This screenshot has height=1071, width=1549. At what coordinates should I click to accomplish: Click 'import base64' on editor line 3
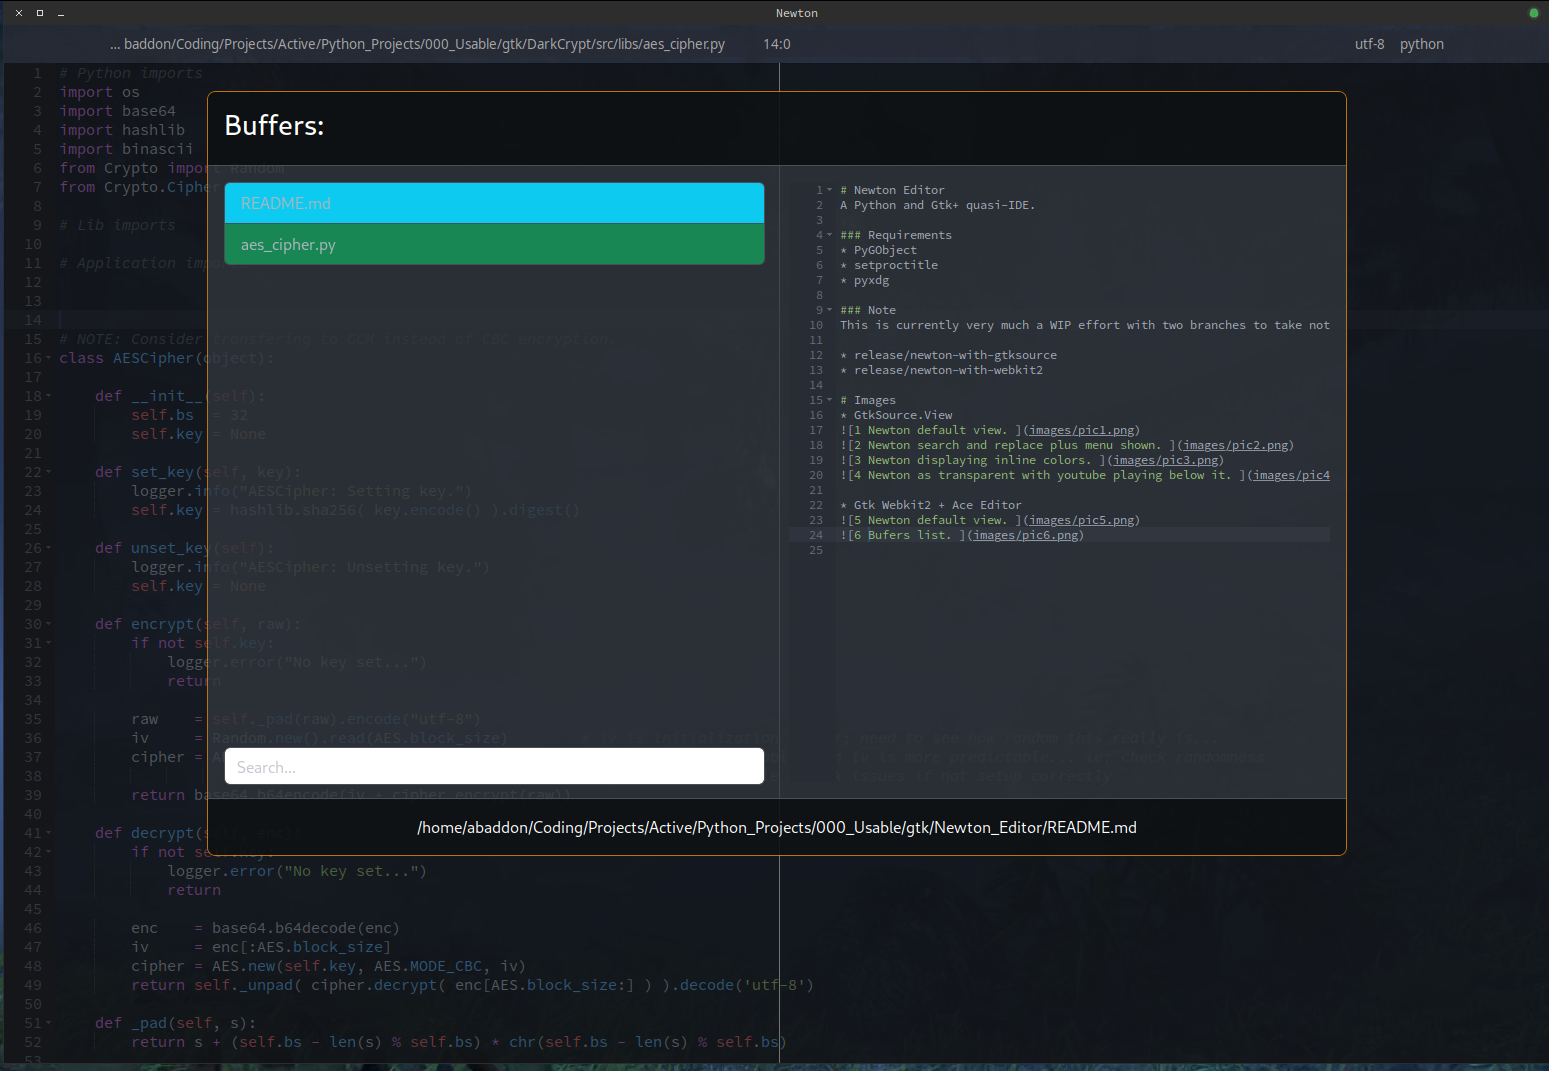point(117,111)
